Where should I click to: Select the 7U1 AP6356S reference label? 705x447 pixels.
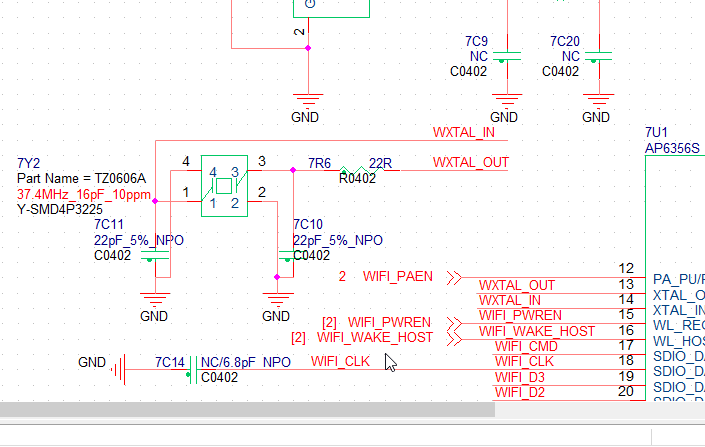point(673,140)
